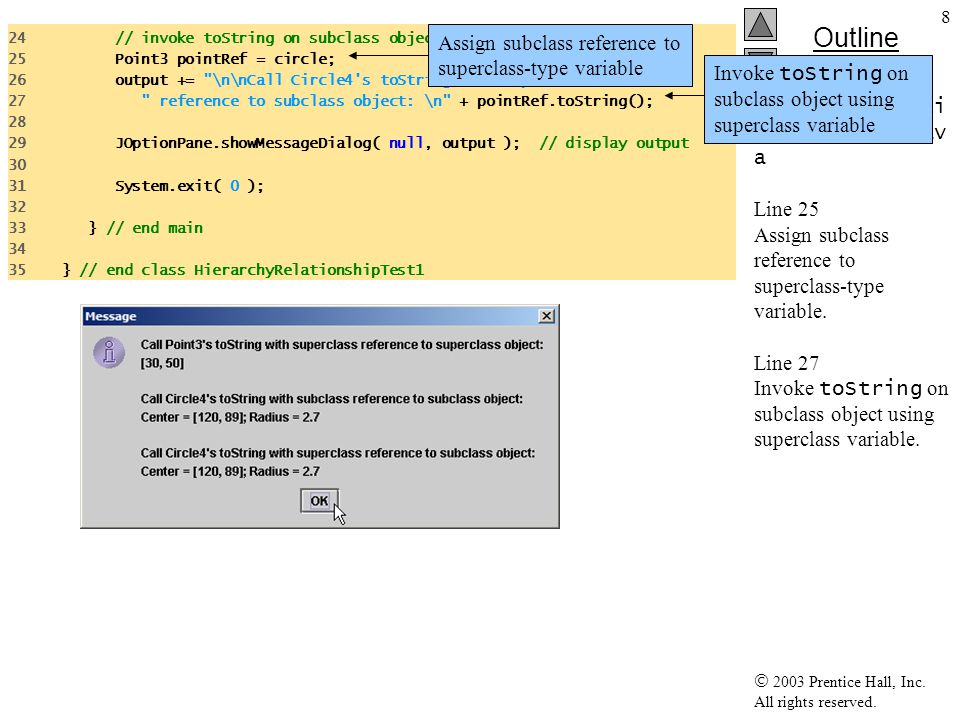This screenshot has width=960, height=720.
Task: Click the '// end main' comment on line 33
Action: (x=155, y=228)
